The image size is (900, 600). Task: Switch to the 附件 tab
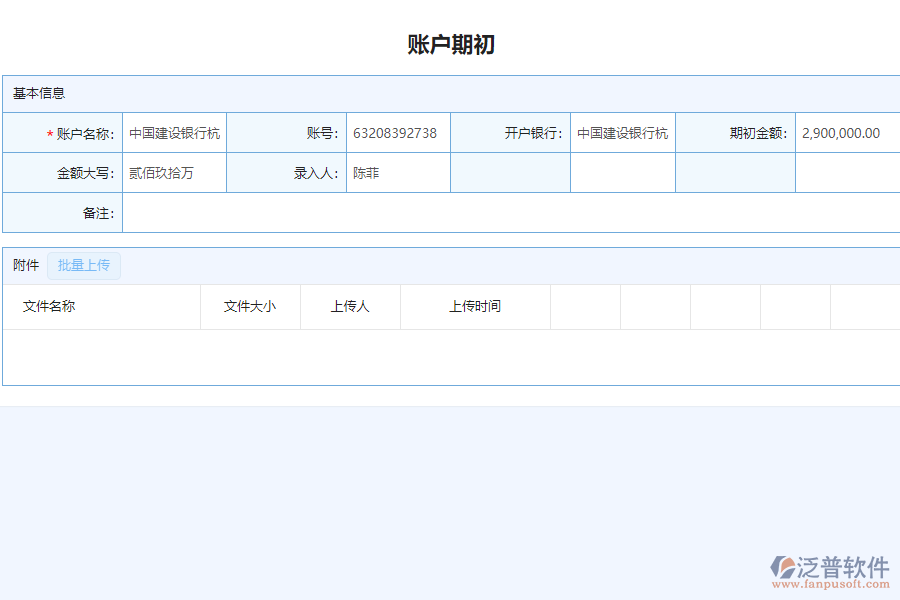click(x=26, y=265)
